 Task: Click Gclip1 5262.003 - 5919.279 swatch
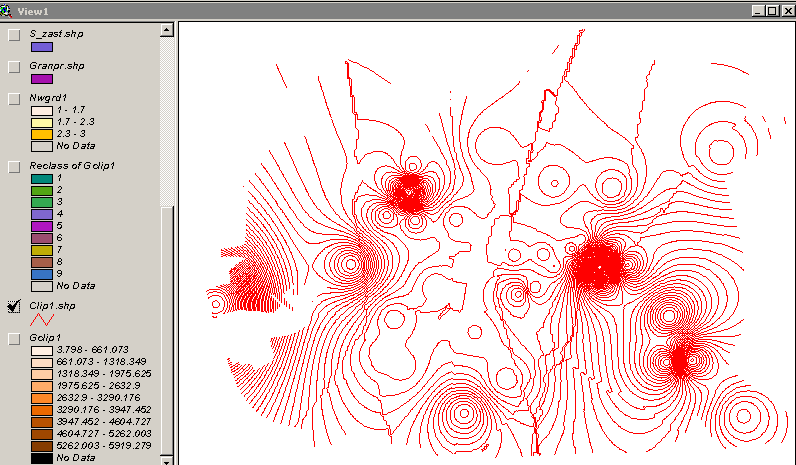pos(42,446)
